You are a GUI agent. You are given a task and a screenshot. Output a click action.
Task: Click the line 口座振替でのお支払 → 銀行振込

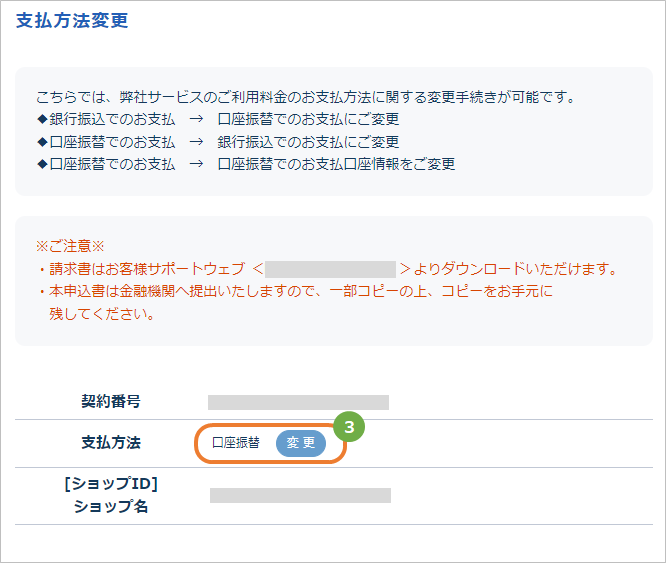click(x=218, y=142)
